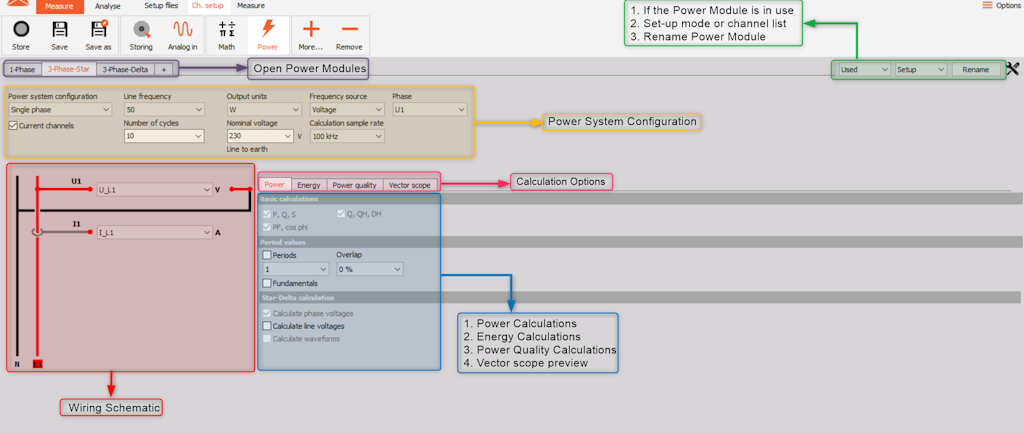Open Power system configuration dropdown
The height and width of the screenshot is (433, 1024).
pos(59,110)
